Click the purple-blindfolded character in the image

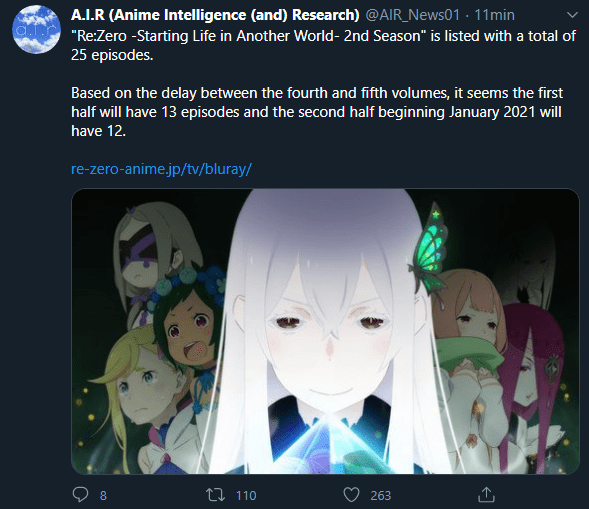[x=150, y=255]
